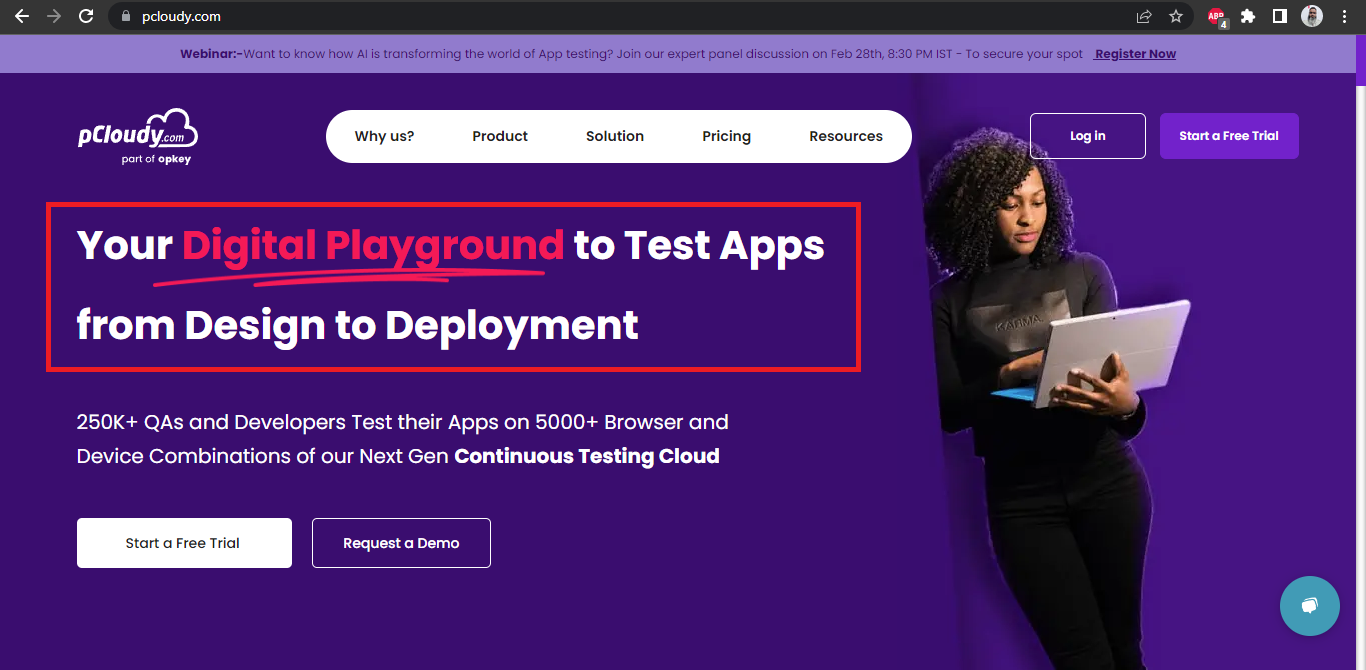This screenshot has height=670, width=1366.
Task: Toggle the browser side panel icon
Action: [x=1279, y=16]
